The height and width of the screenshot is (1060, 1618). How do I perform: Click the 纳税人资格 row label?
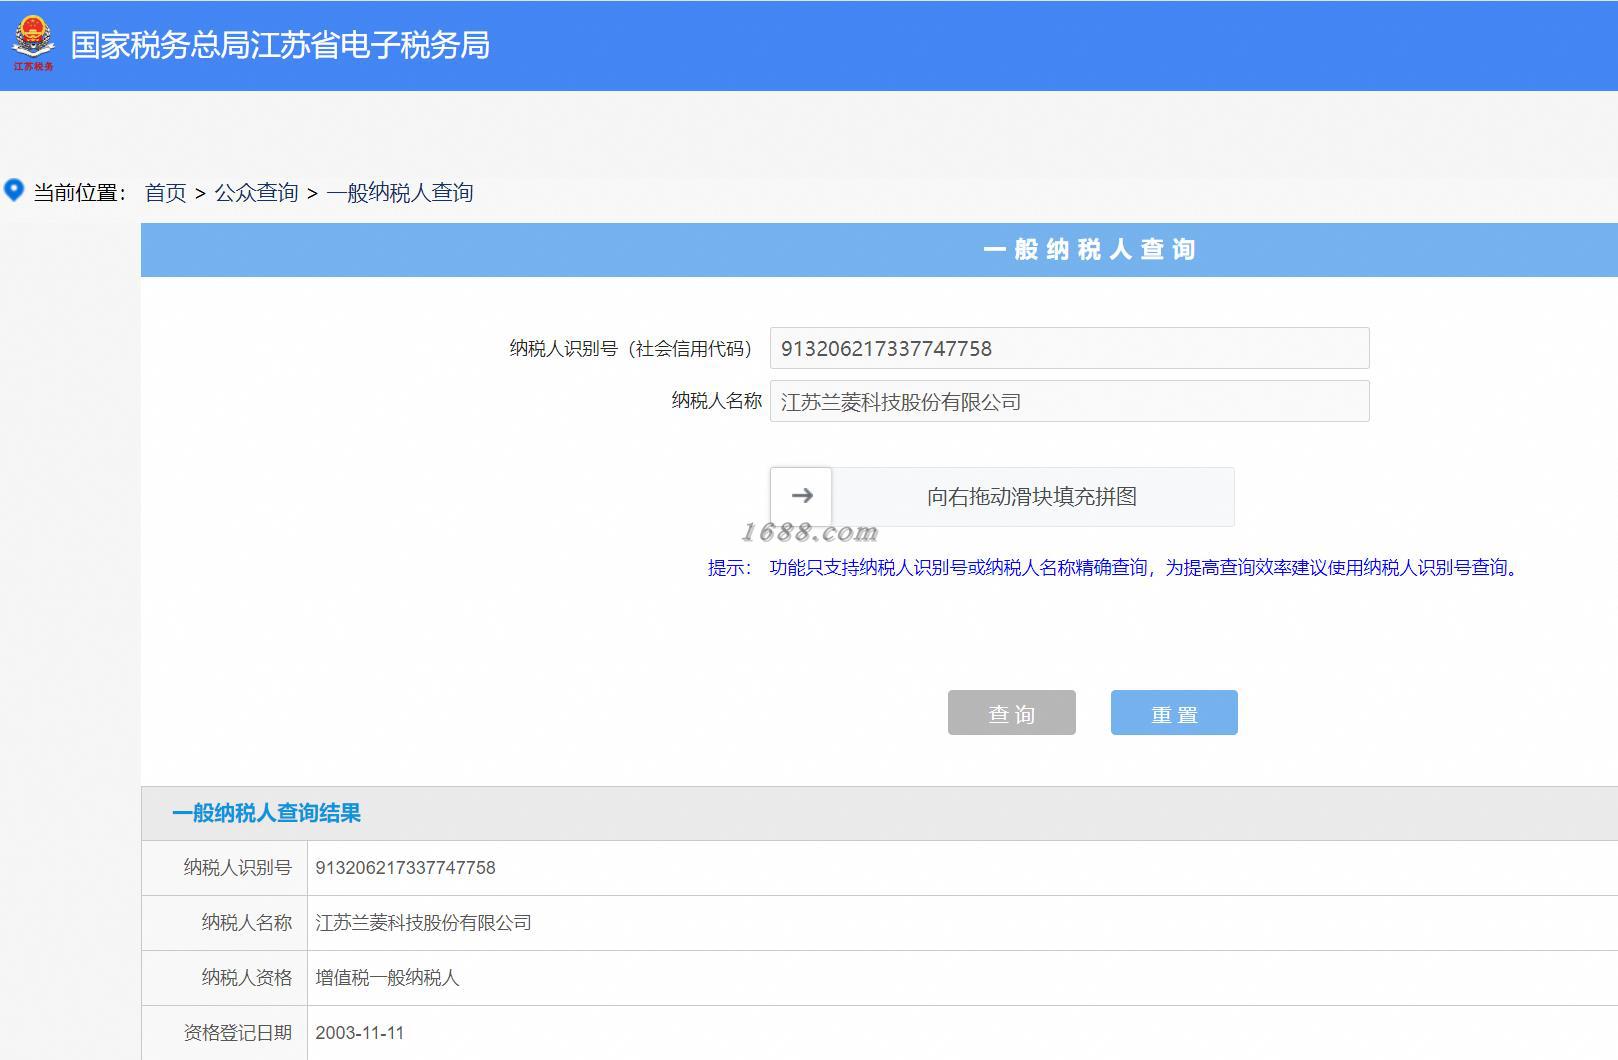tap(246, 978)
